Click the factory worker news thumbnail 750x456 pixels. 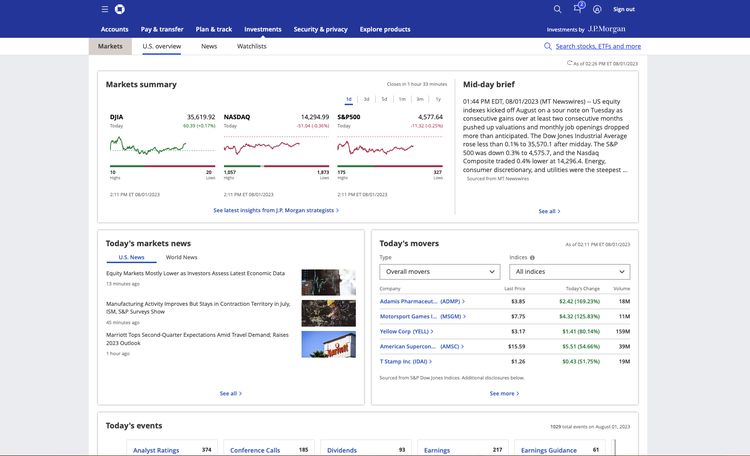click(329, 313)
